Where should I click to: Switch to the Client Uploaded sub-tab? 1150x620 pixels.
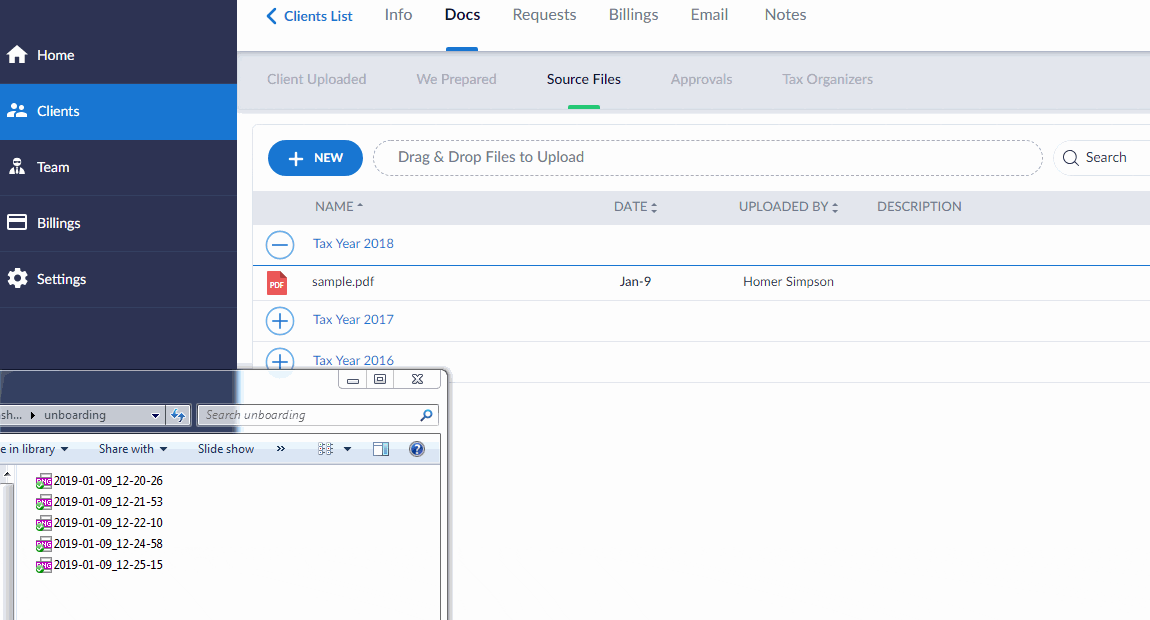(x=316, y=79)
